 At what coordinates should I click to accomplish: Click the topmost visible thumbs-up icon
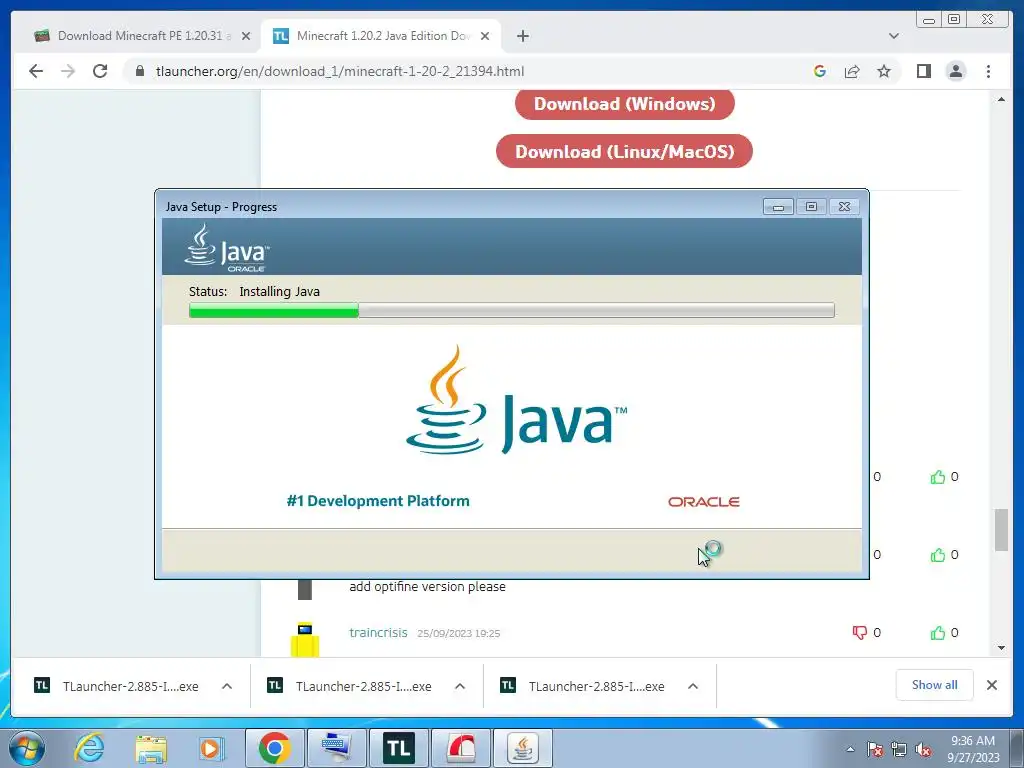click(938, 477)
